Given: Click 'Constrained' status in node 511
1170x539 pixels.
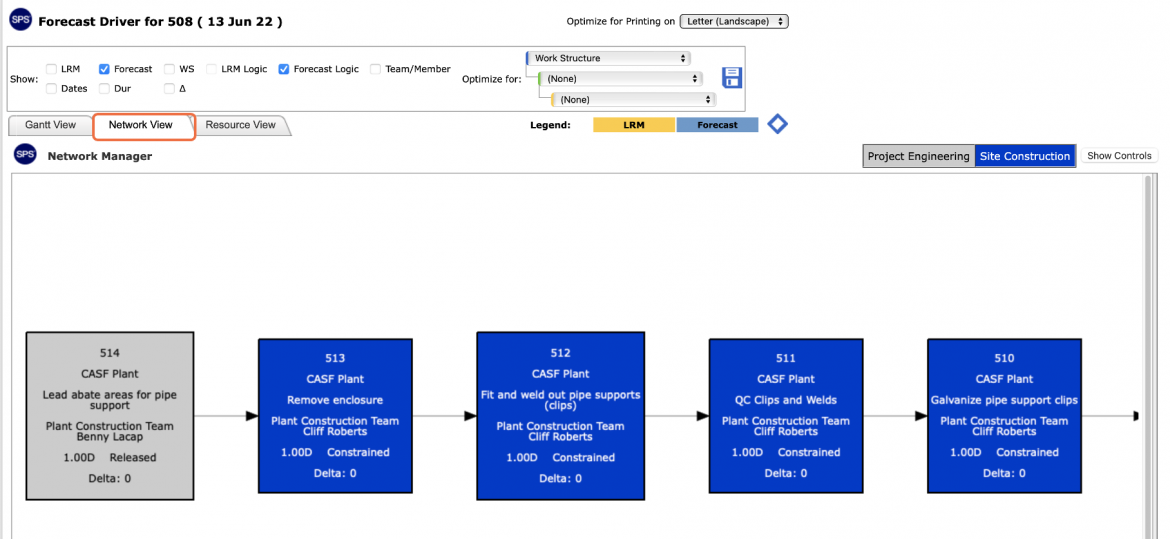Looking at the screenshot, I should coord(809,452).
